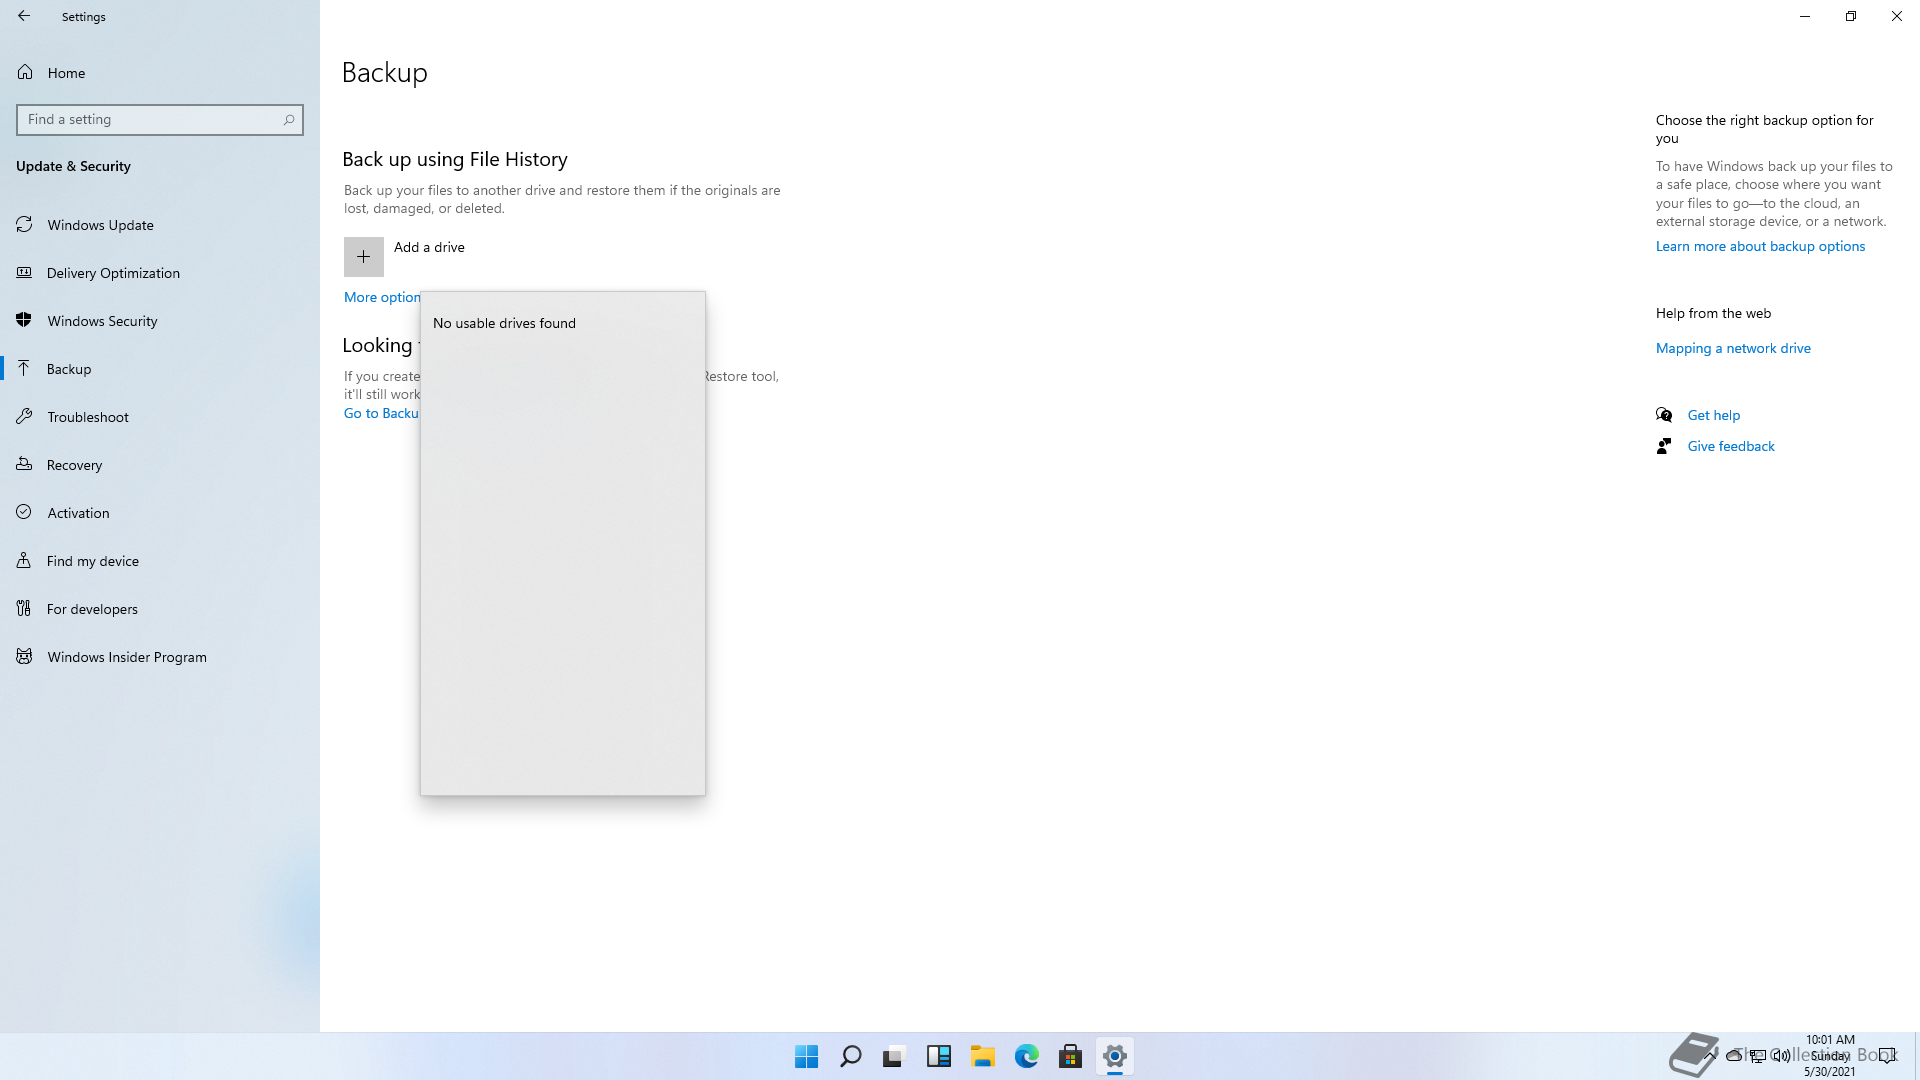Open Microsoft Store from the taskbar
This screenshot has width=1920, height=1080.
[x=1071, y=1056]
